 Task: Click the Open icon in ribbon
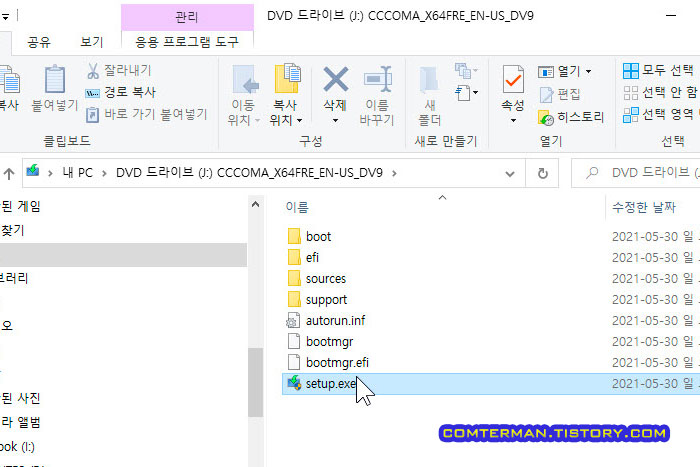[546, 71]
